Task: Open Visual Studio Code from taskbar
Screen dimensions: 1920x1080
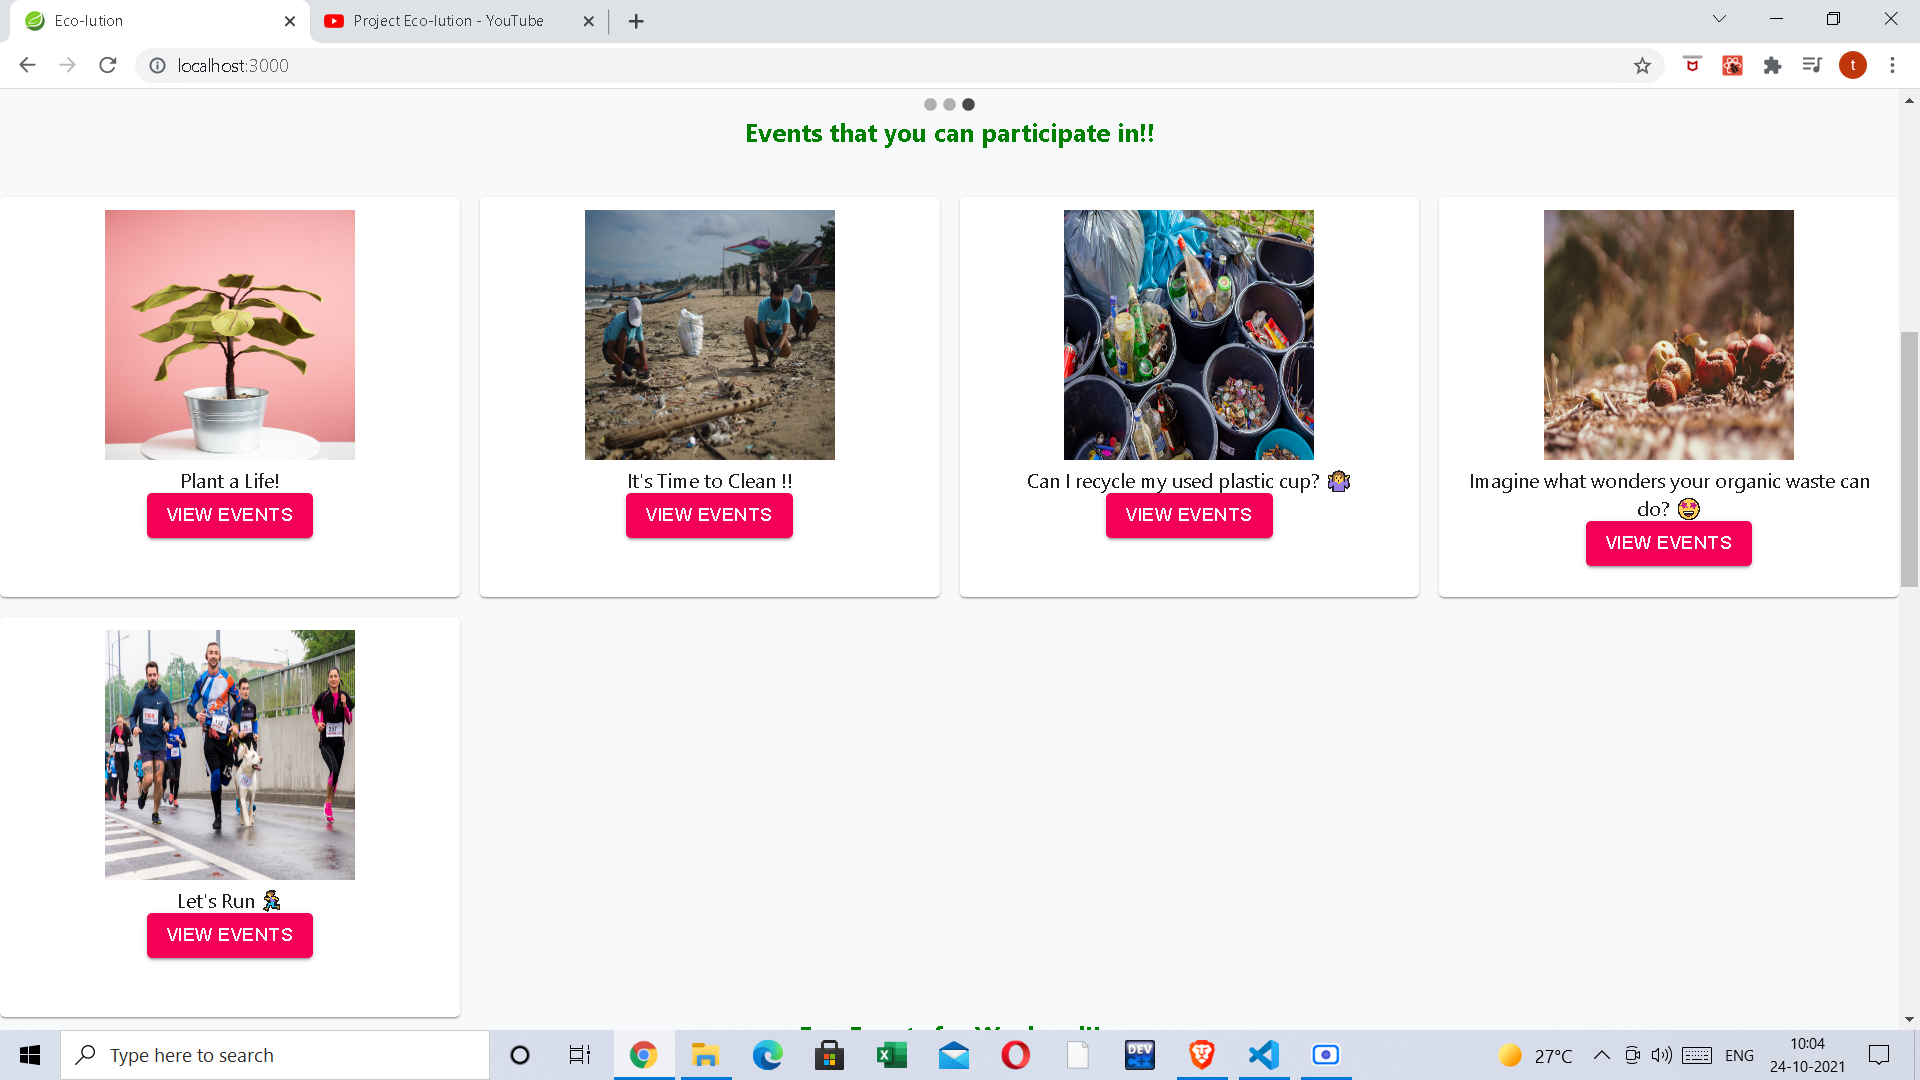Action: [1264, 1055]
